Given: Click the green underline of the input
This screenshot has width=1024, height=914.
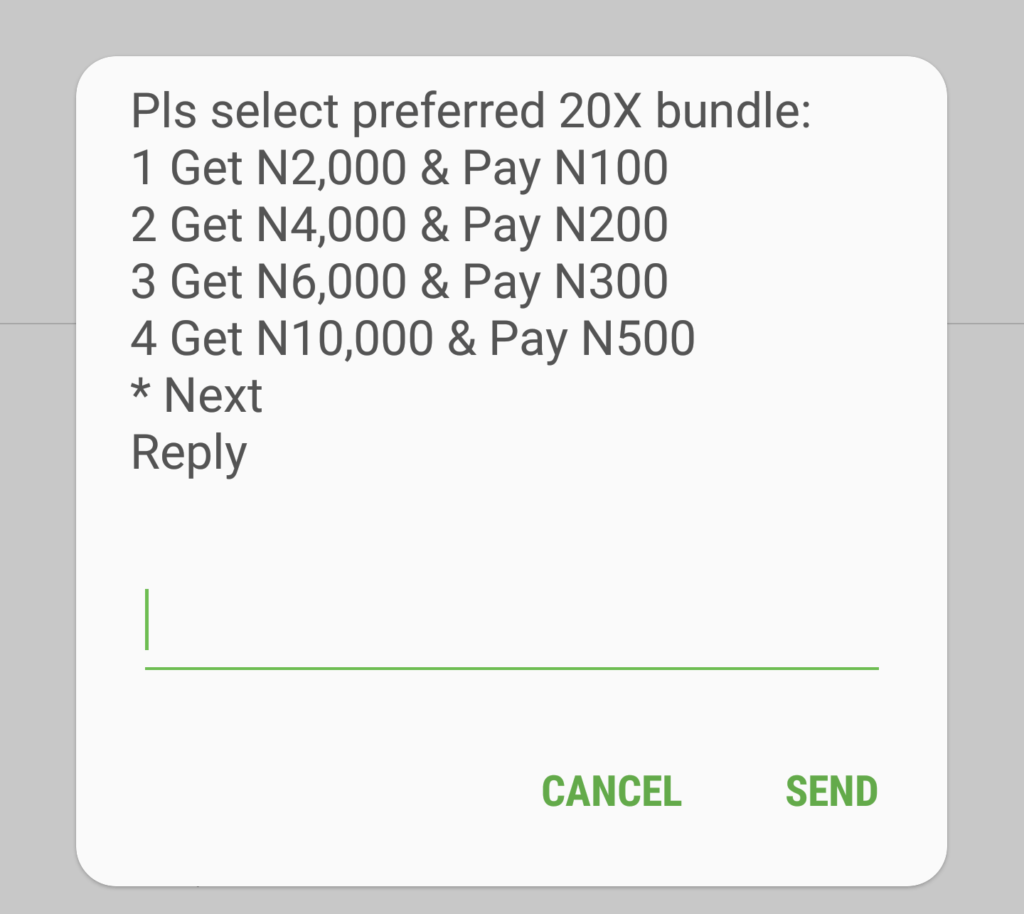Looking at the screenshot, I should click(x=511, y=667).
